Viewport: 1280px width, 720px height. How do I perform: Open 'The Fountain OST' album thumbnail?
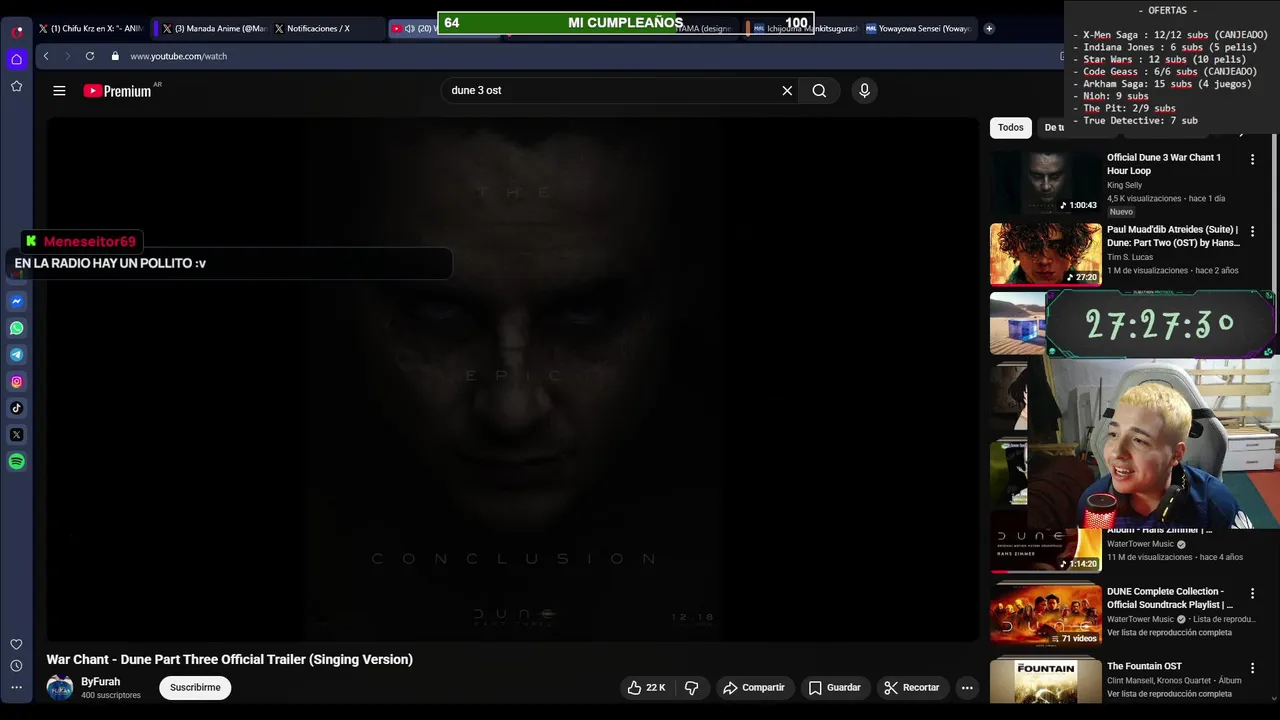click(1046, 681)
